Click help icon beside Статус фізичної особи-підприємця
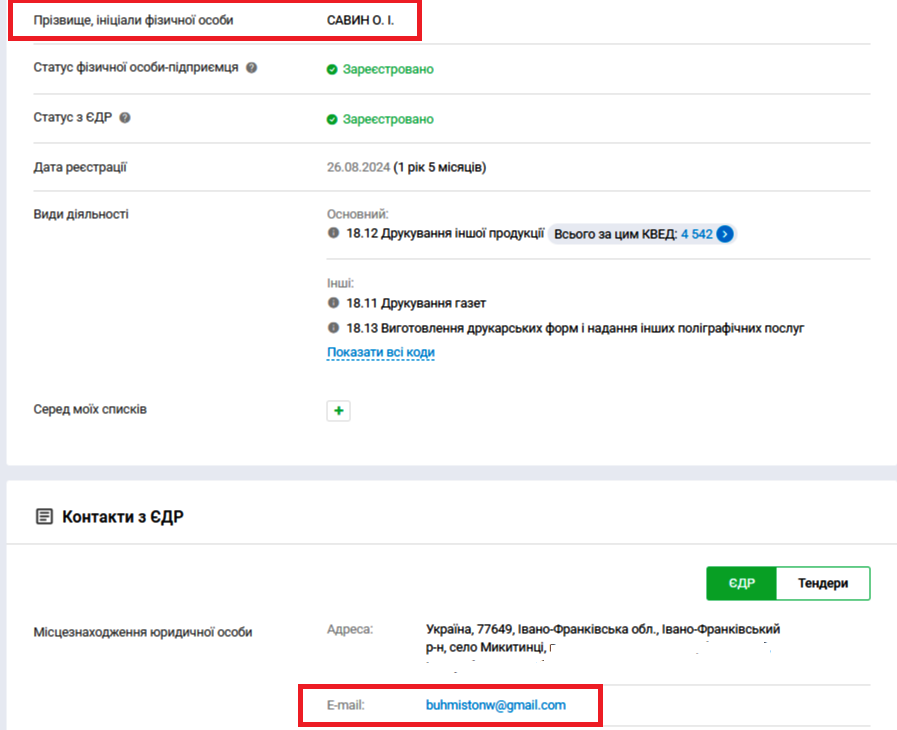 pyautogui.click(x=252, y=68)
